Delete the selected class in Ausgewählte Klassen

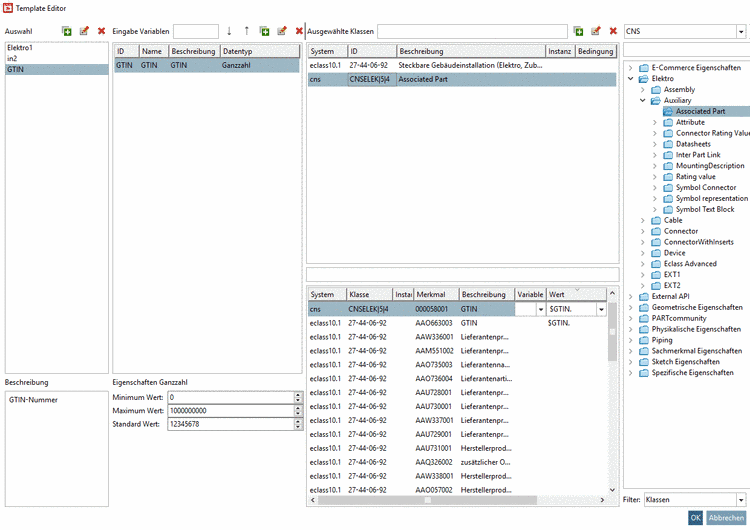tap(612, 32)
